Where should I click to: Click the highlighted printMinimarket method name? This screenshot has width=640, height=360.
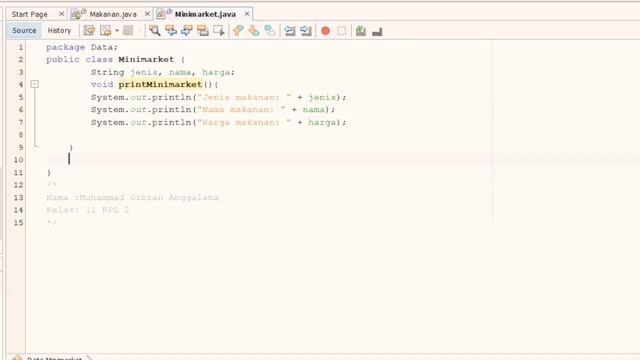160,84
